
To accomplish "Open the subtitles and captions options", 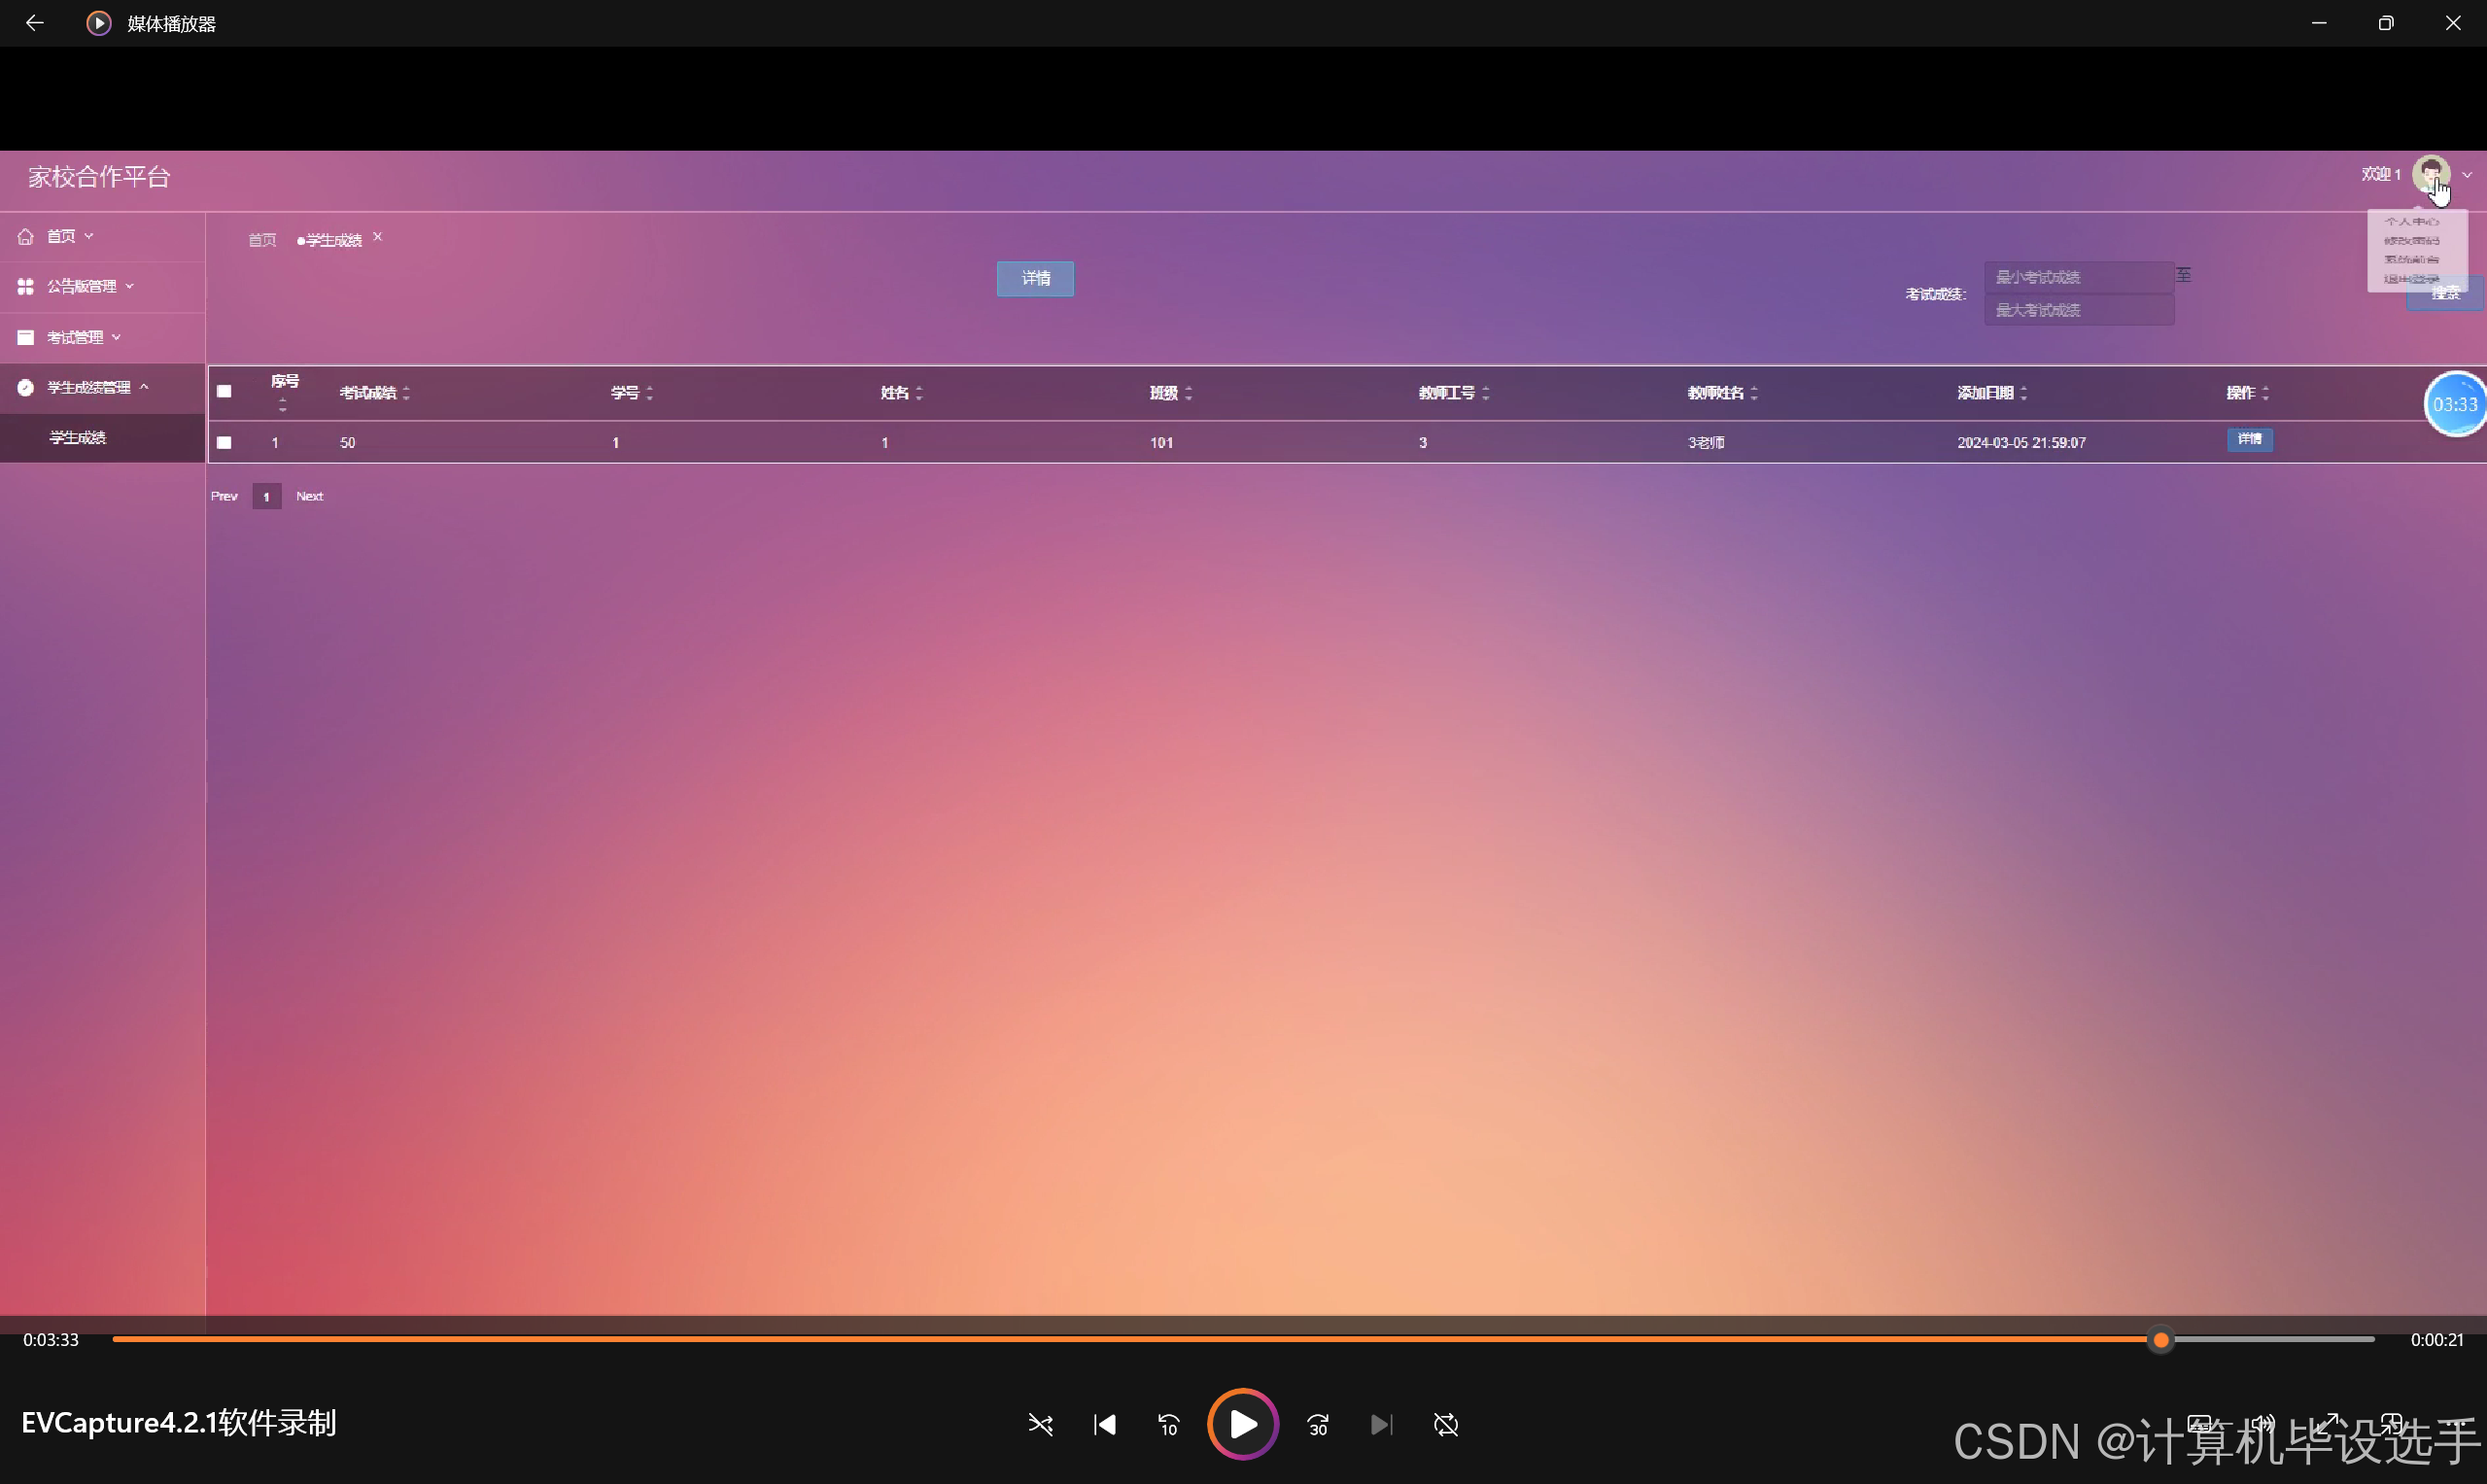I will click(2199, 1424).
